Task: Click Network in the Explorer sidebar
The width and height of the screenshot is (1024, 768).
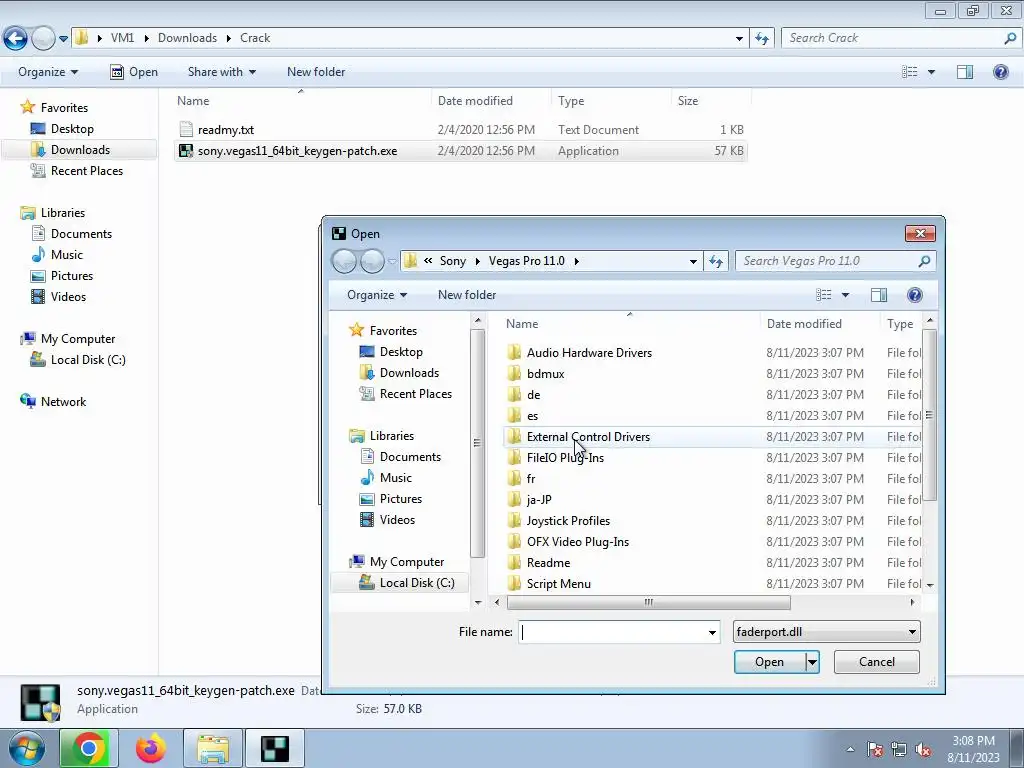Action: coord(63,402)
